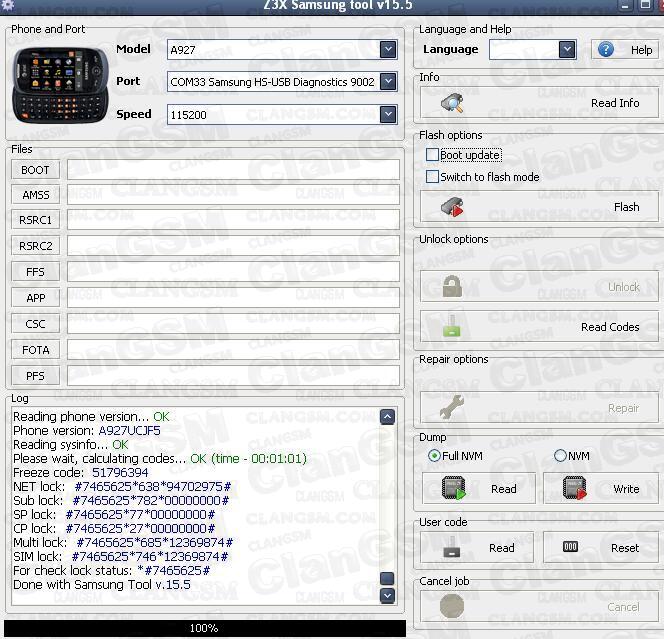Open the Port dropdown arrow

(388, 81)
